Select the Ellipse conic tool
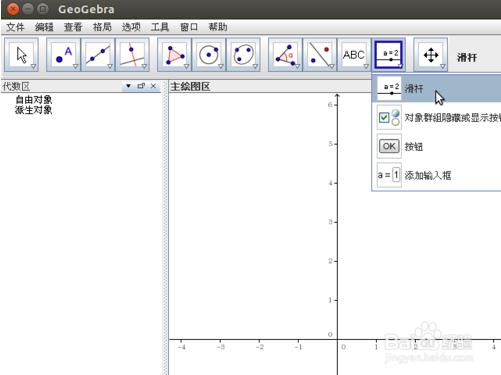This screenshot has height=375, width=501. click(243, 54)
